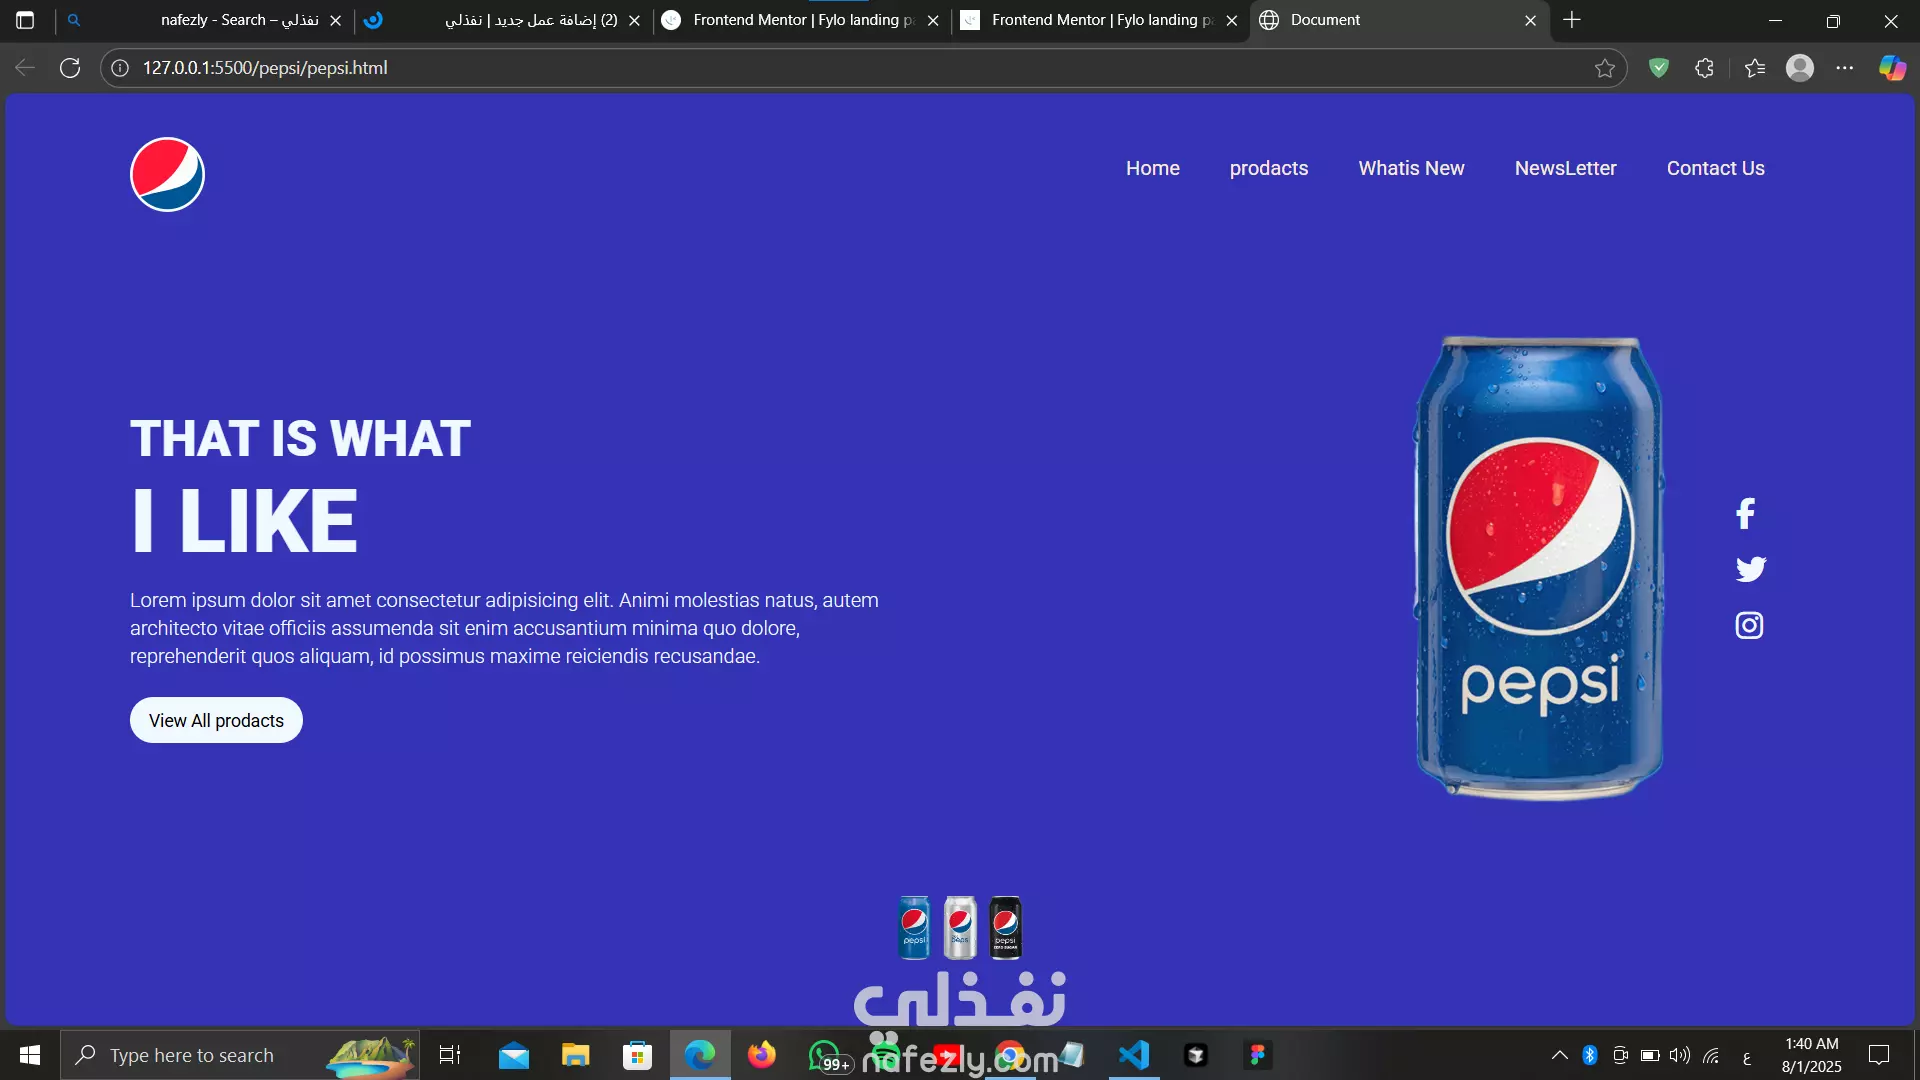The width and height of the screenshot is (1920, 1080).
Task: Open Visual Studio Code from taskbar
Action: (1134, 1055)
